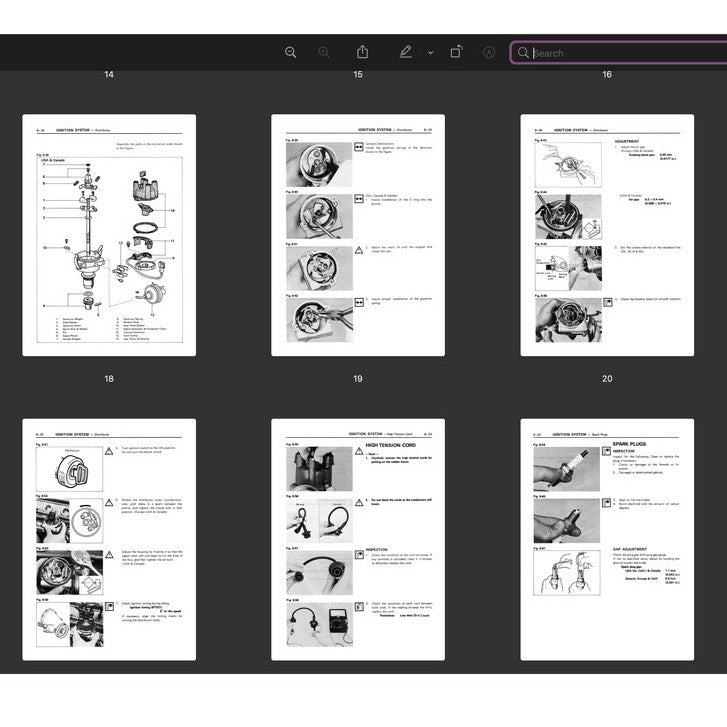Open page 20 Spark Plugs thumbnail
Screen dimensions: 727x727
(x=607, y=539)
